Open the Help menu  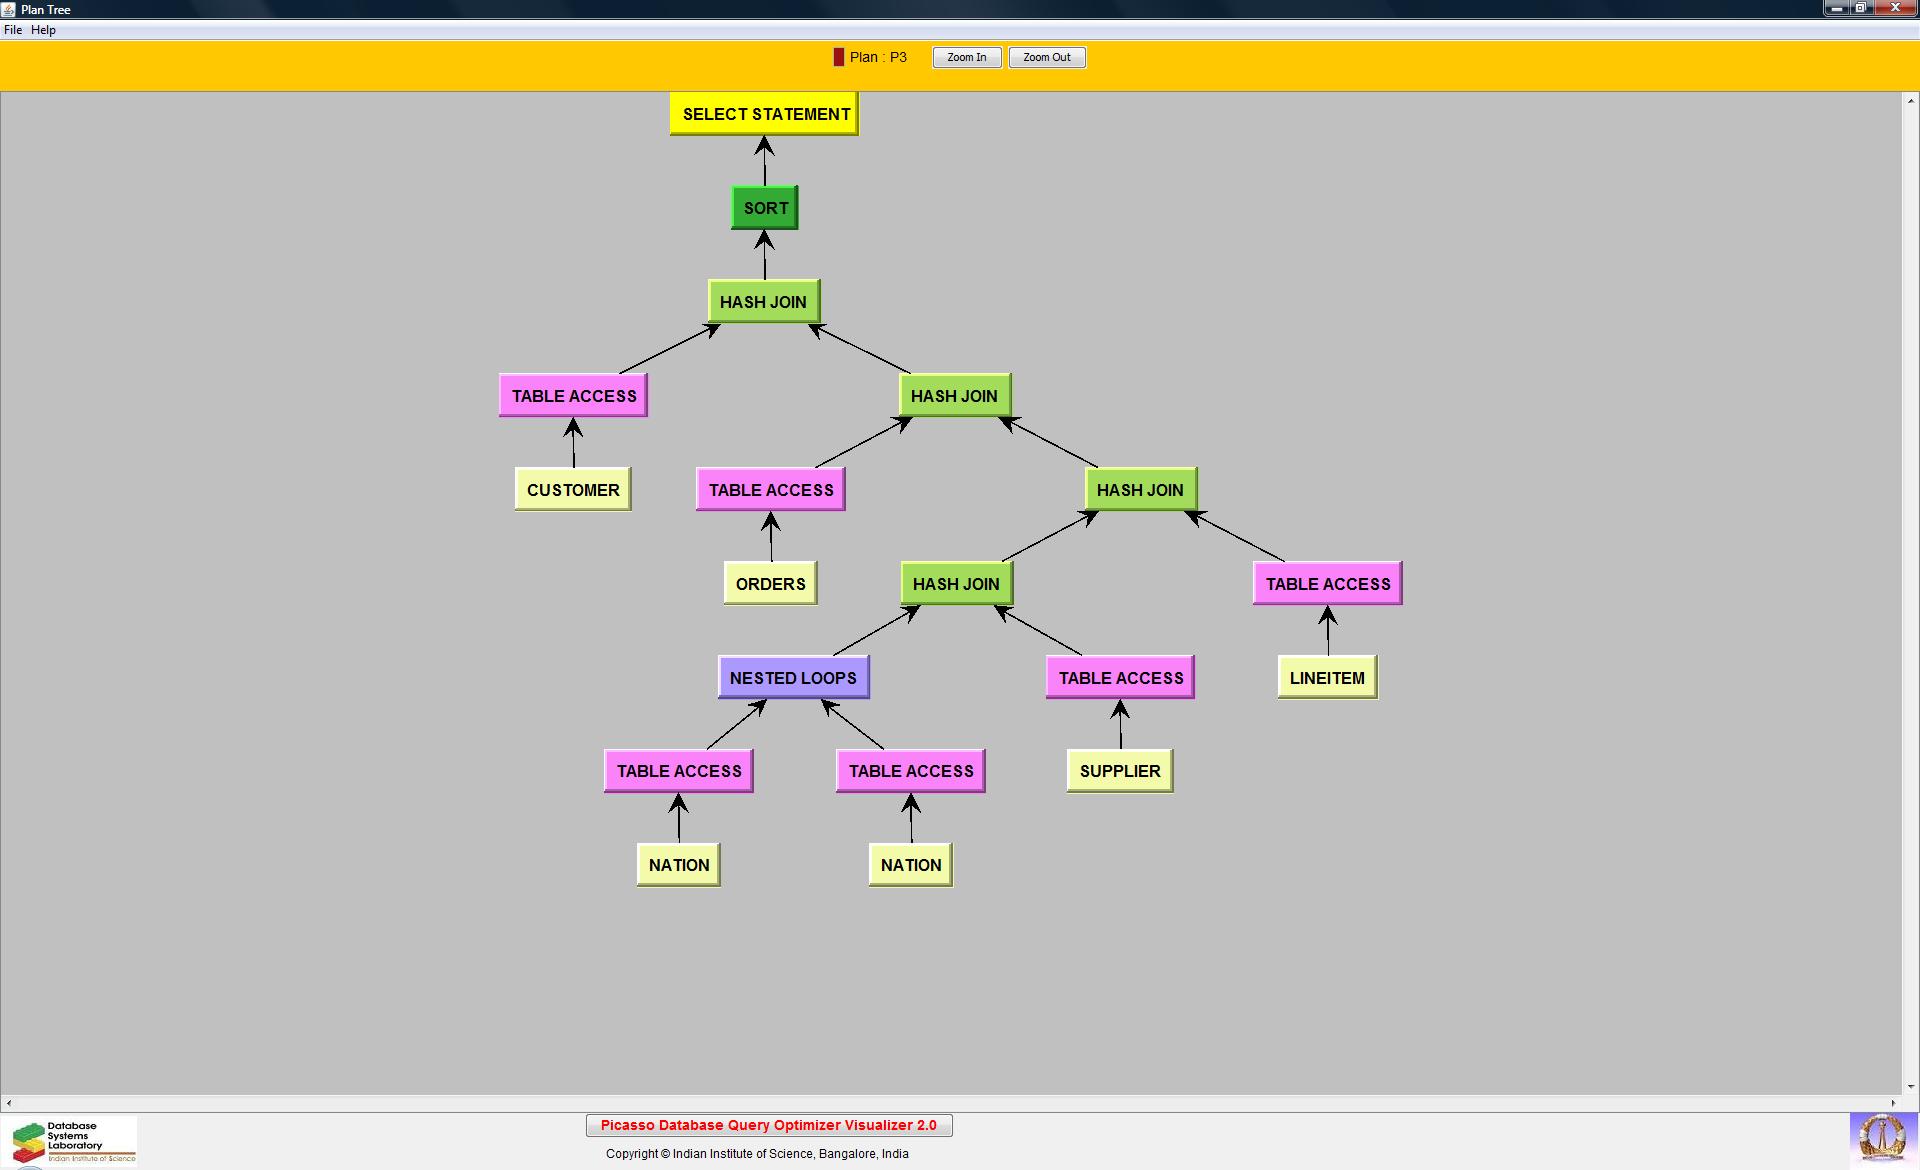[43, 30]
